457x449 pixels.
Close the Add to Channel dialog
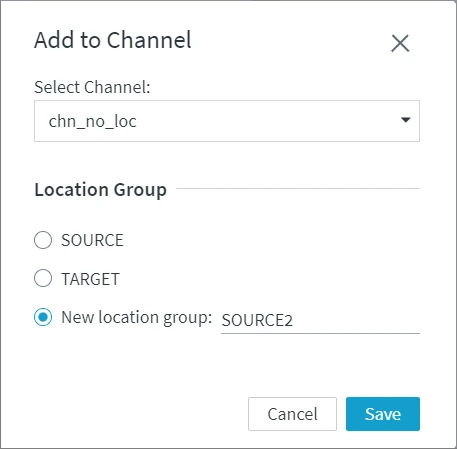coord(400,43)
